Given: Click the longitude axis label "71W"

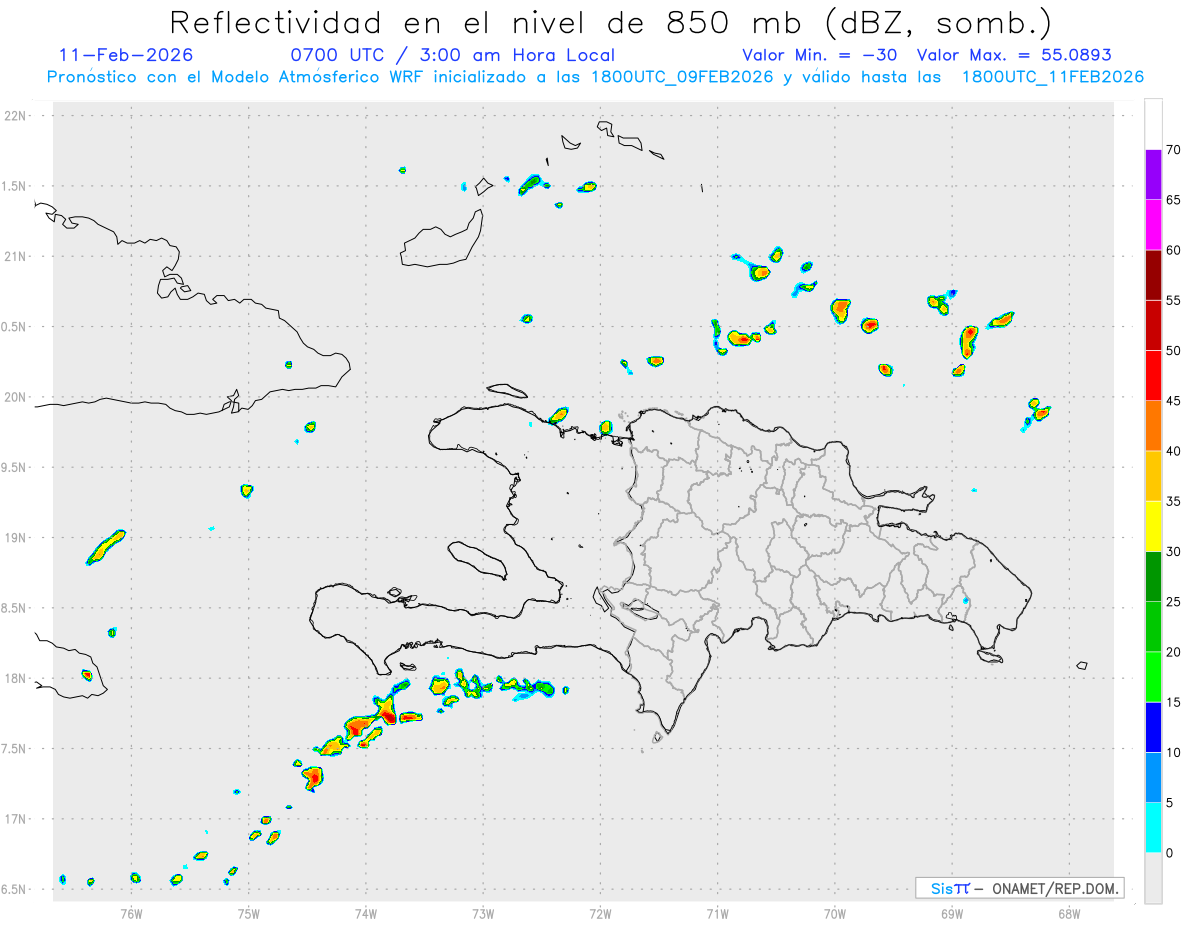Looking at the screenshot, I should coord(717,913).
